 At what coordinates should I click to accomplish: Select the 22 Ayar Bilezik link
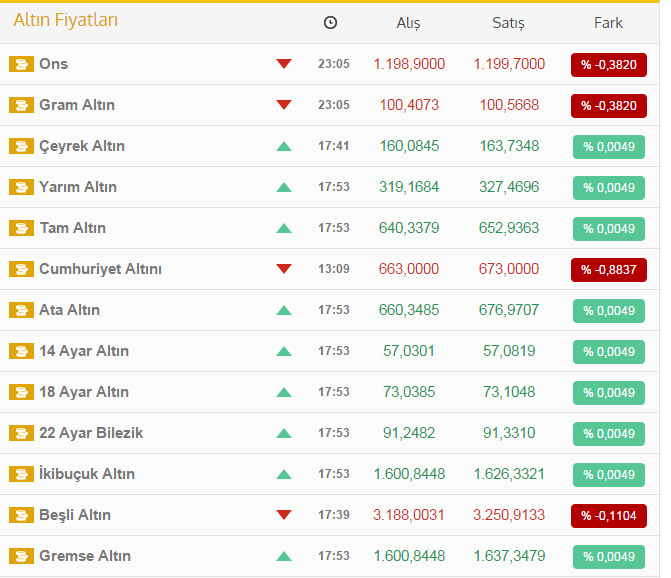(x=91, y=433)
